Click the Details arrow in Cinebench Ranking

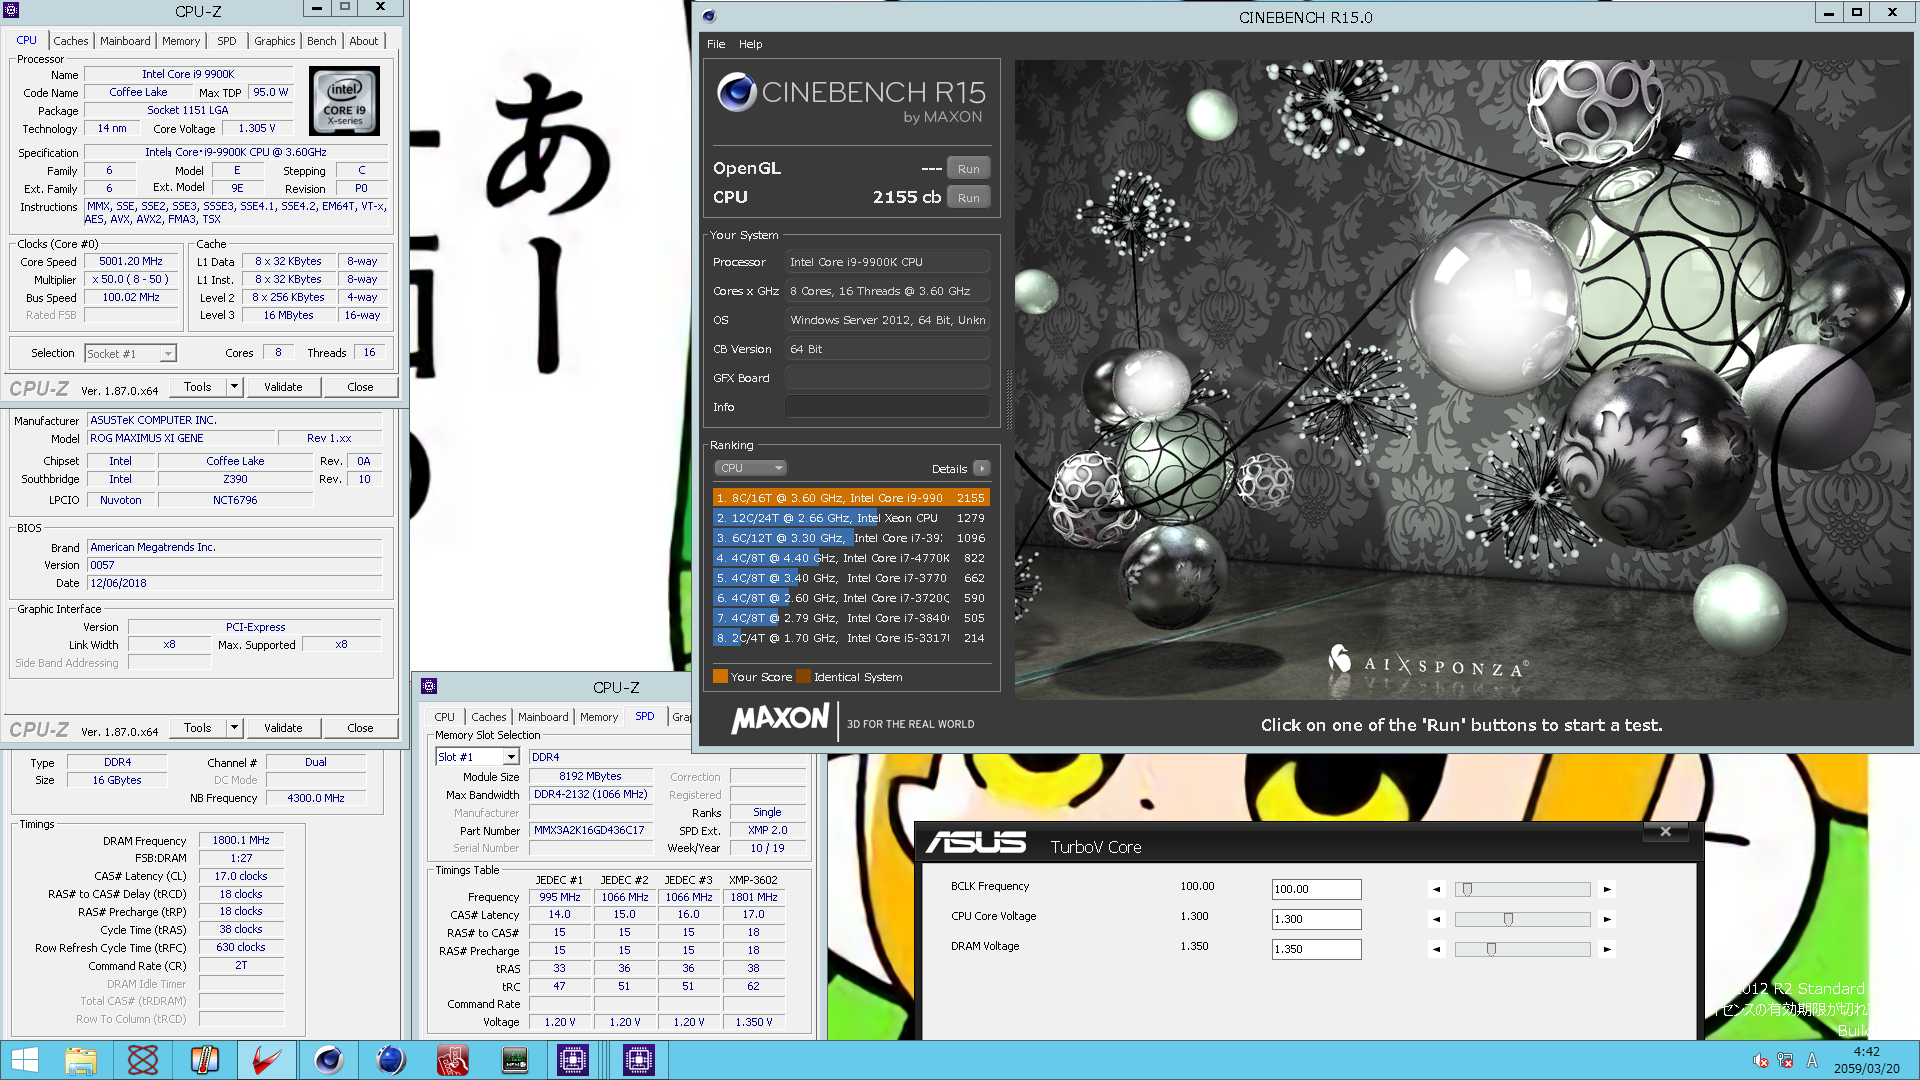982,468
